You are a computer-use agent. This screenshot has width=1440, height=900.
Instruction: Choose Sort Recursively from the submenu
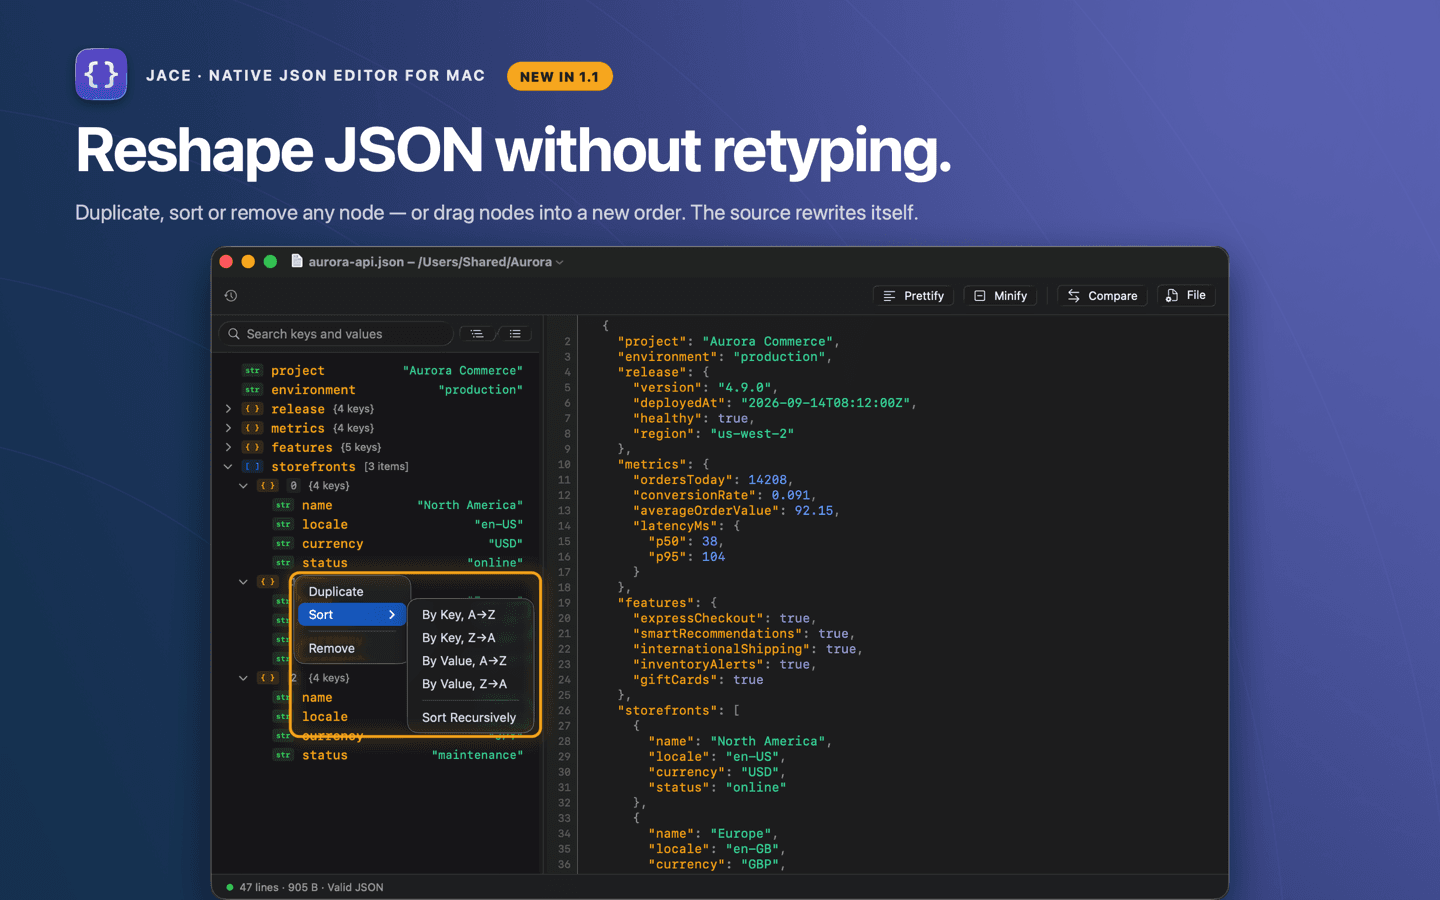point(470,718)
